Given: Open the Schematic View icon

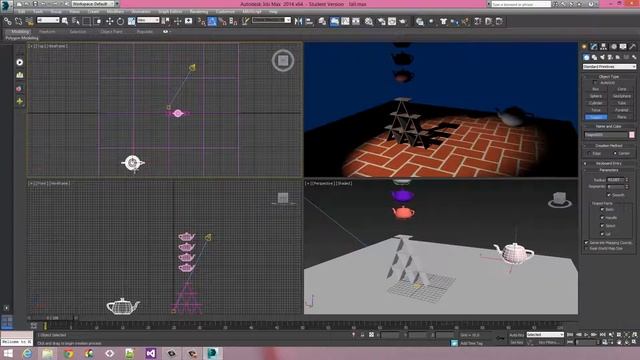Looking at the screenshot, I should coord(356,21).
